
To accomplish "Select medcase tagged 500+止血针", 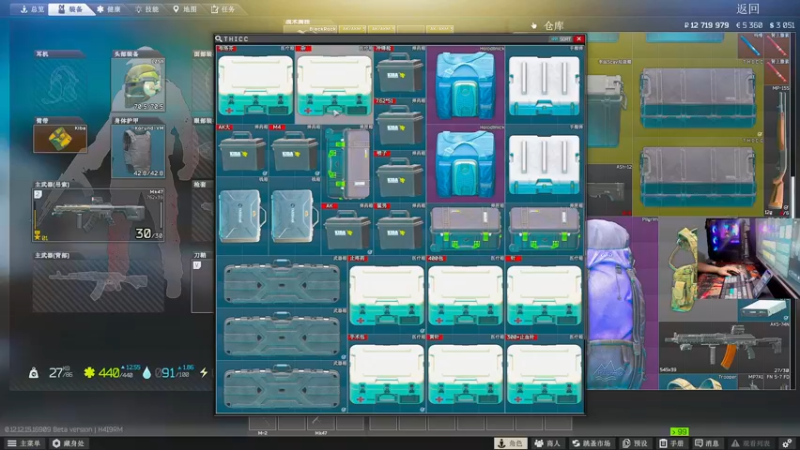I will click(x=544, y=373).
